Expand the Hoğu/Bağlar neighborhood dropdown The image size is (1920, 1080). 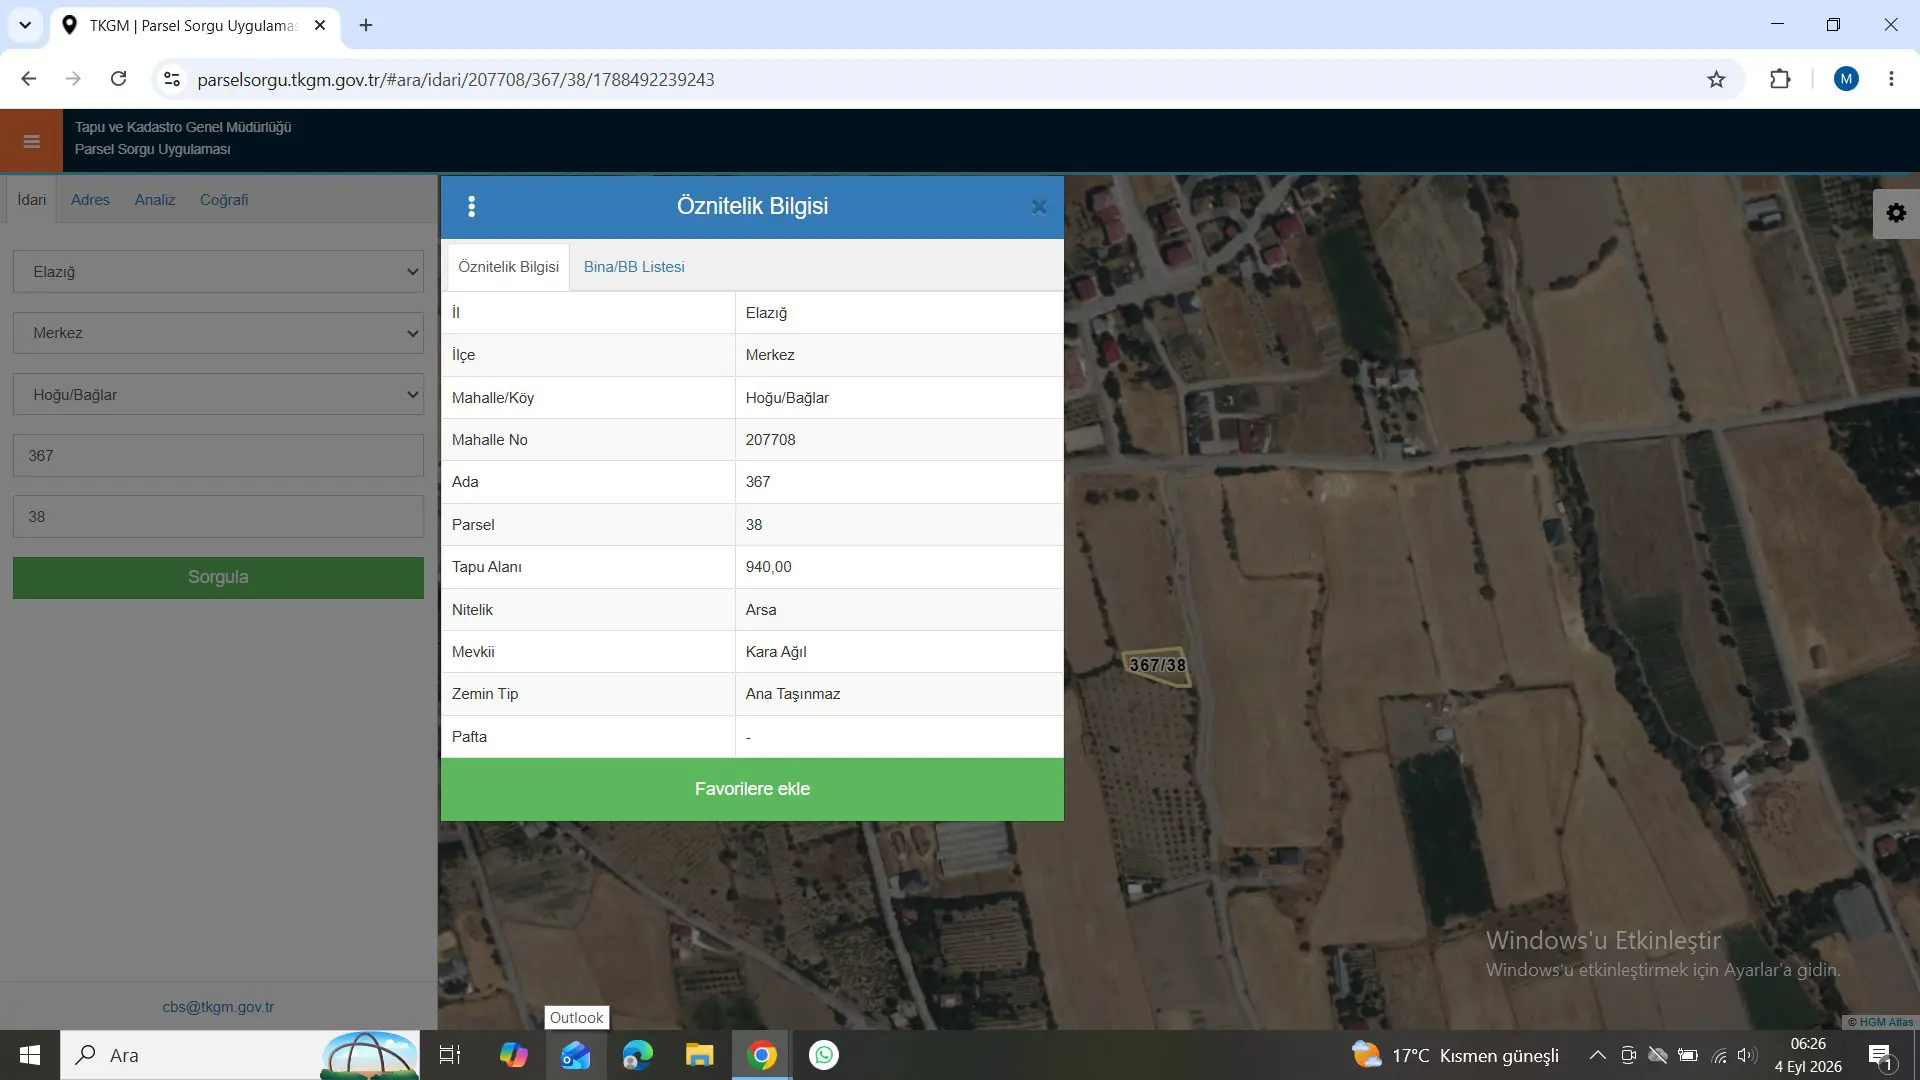pos(218,395)
